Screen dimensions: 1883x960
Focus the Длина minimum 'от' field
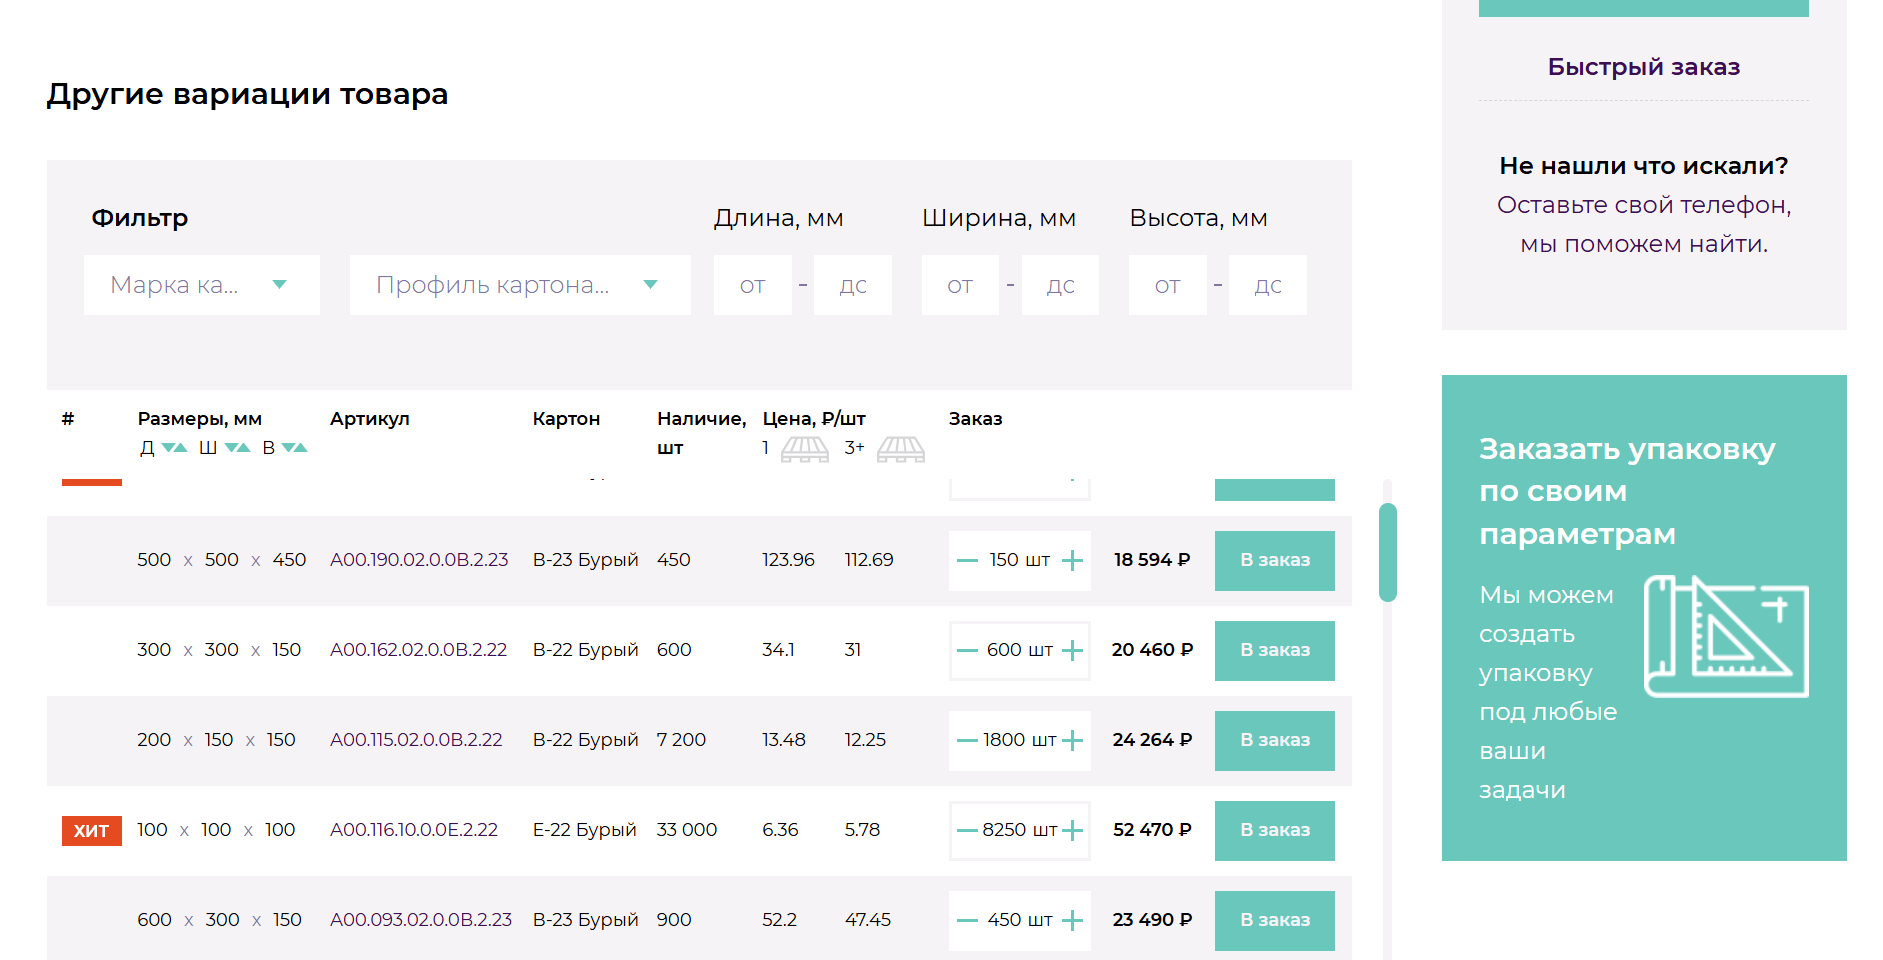point(752,285)
